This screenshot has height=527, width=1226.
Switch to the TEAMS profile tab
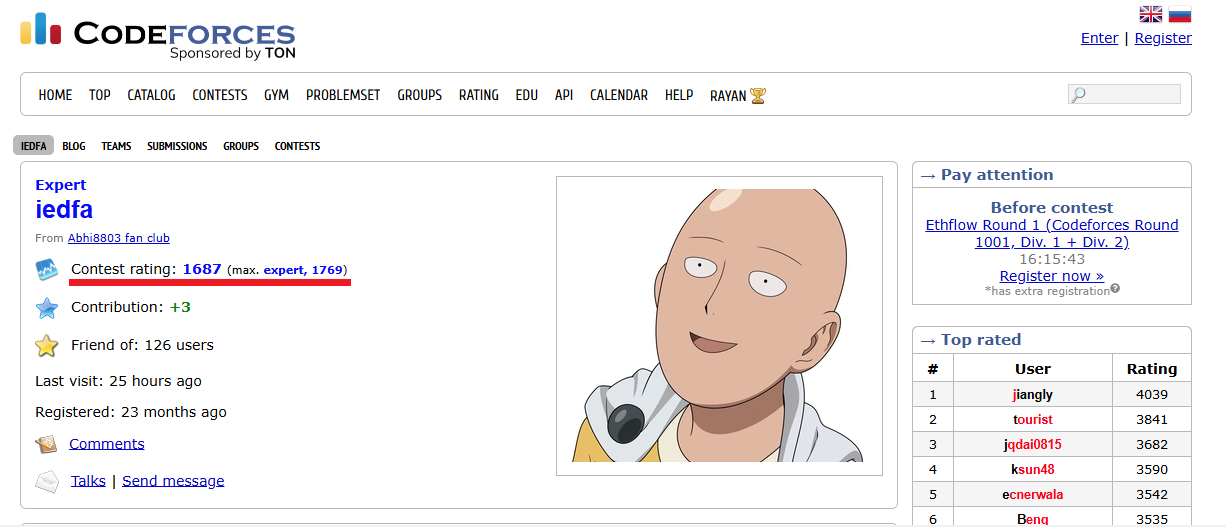point(116,146)
